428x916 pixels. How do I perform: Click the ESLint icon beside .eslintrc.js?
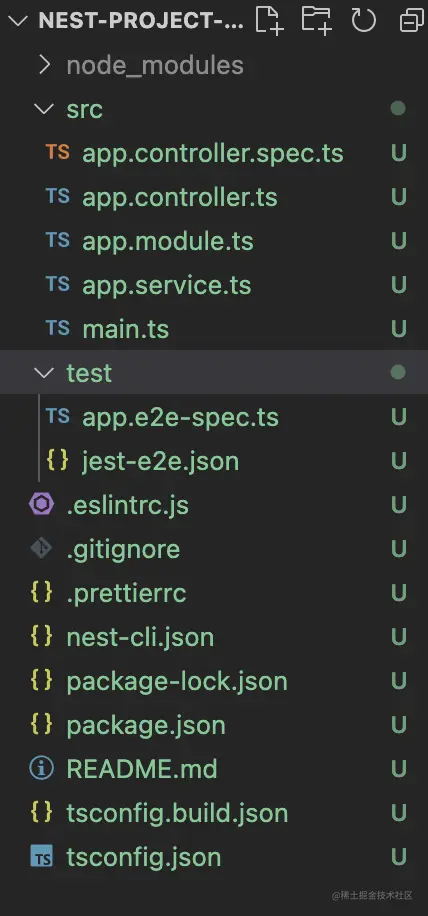[41, 505]
